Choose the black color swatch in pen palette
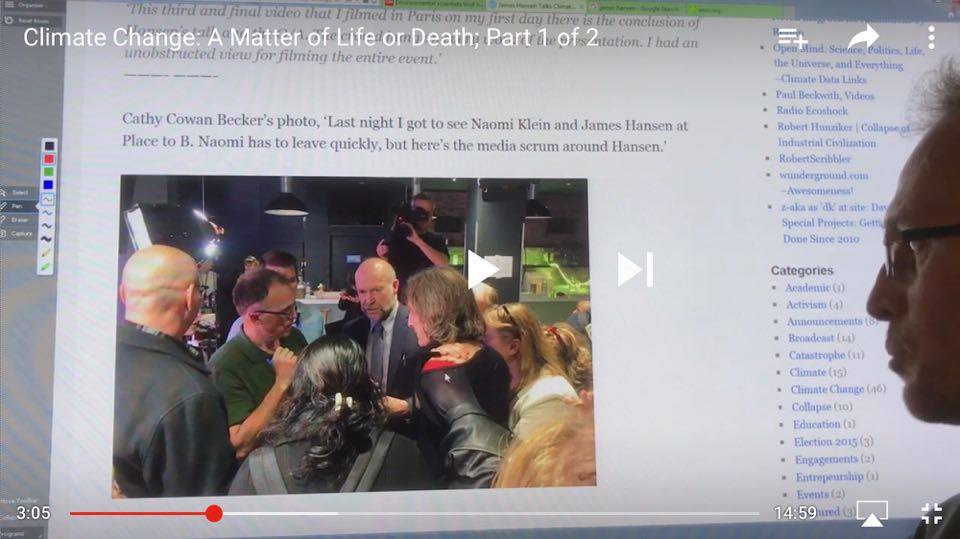The width and height of the screenshot is (960, 539). coord(48,146)
